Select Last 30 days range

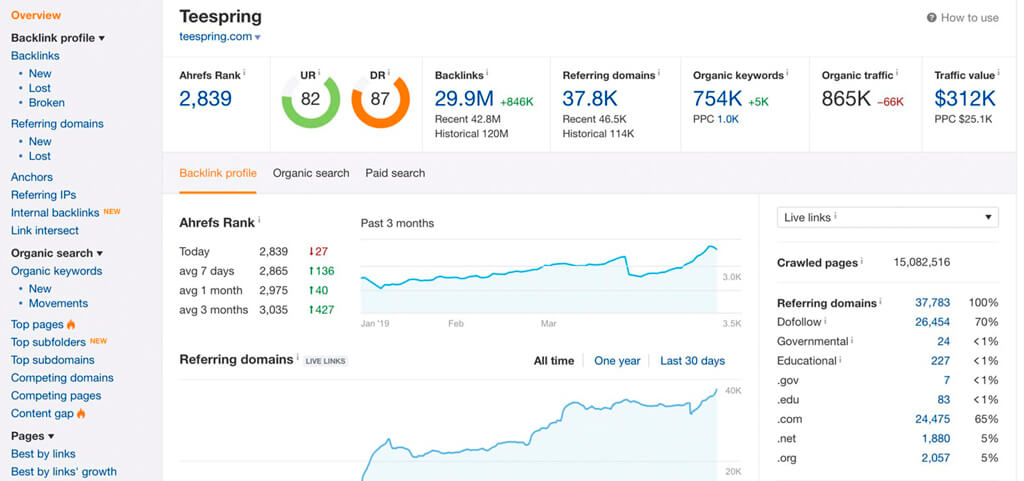(x=692, y=360)
